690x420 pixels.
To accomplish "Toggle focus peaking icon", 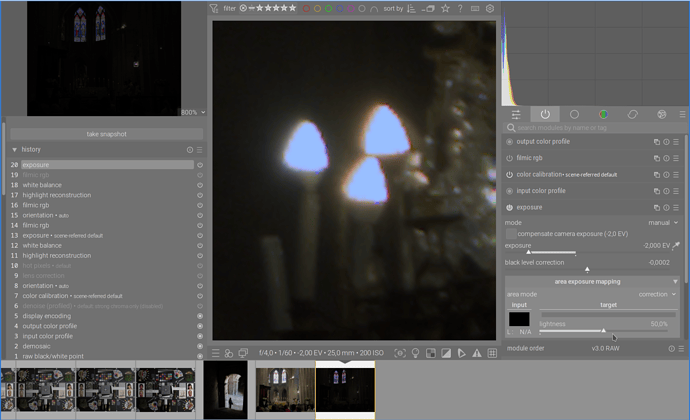I will pyautogui.click(x=400, y=353).
